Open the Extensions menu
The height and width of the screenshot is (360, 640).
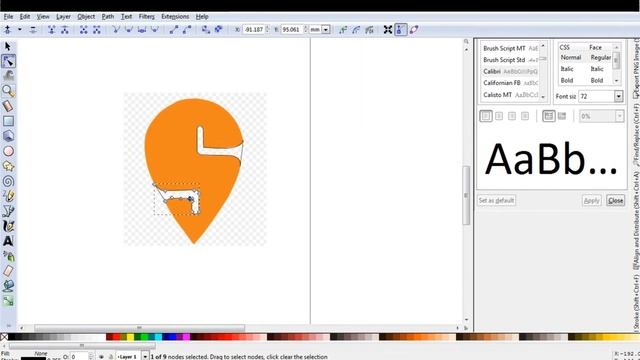[175, 17]
